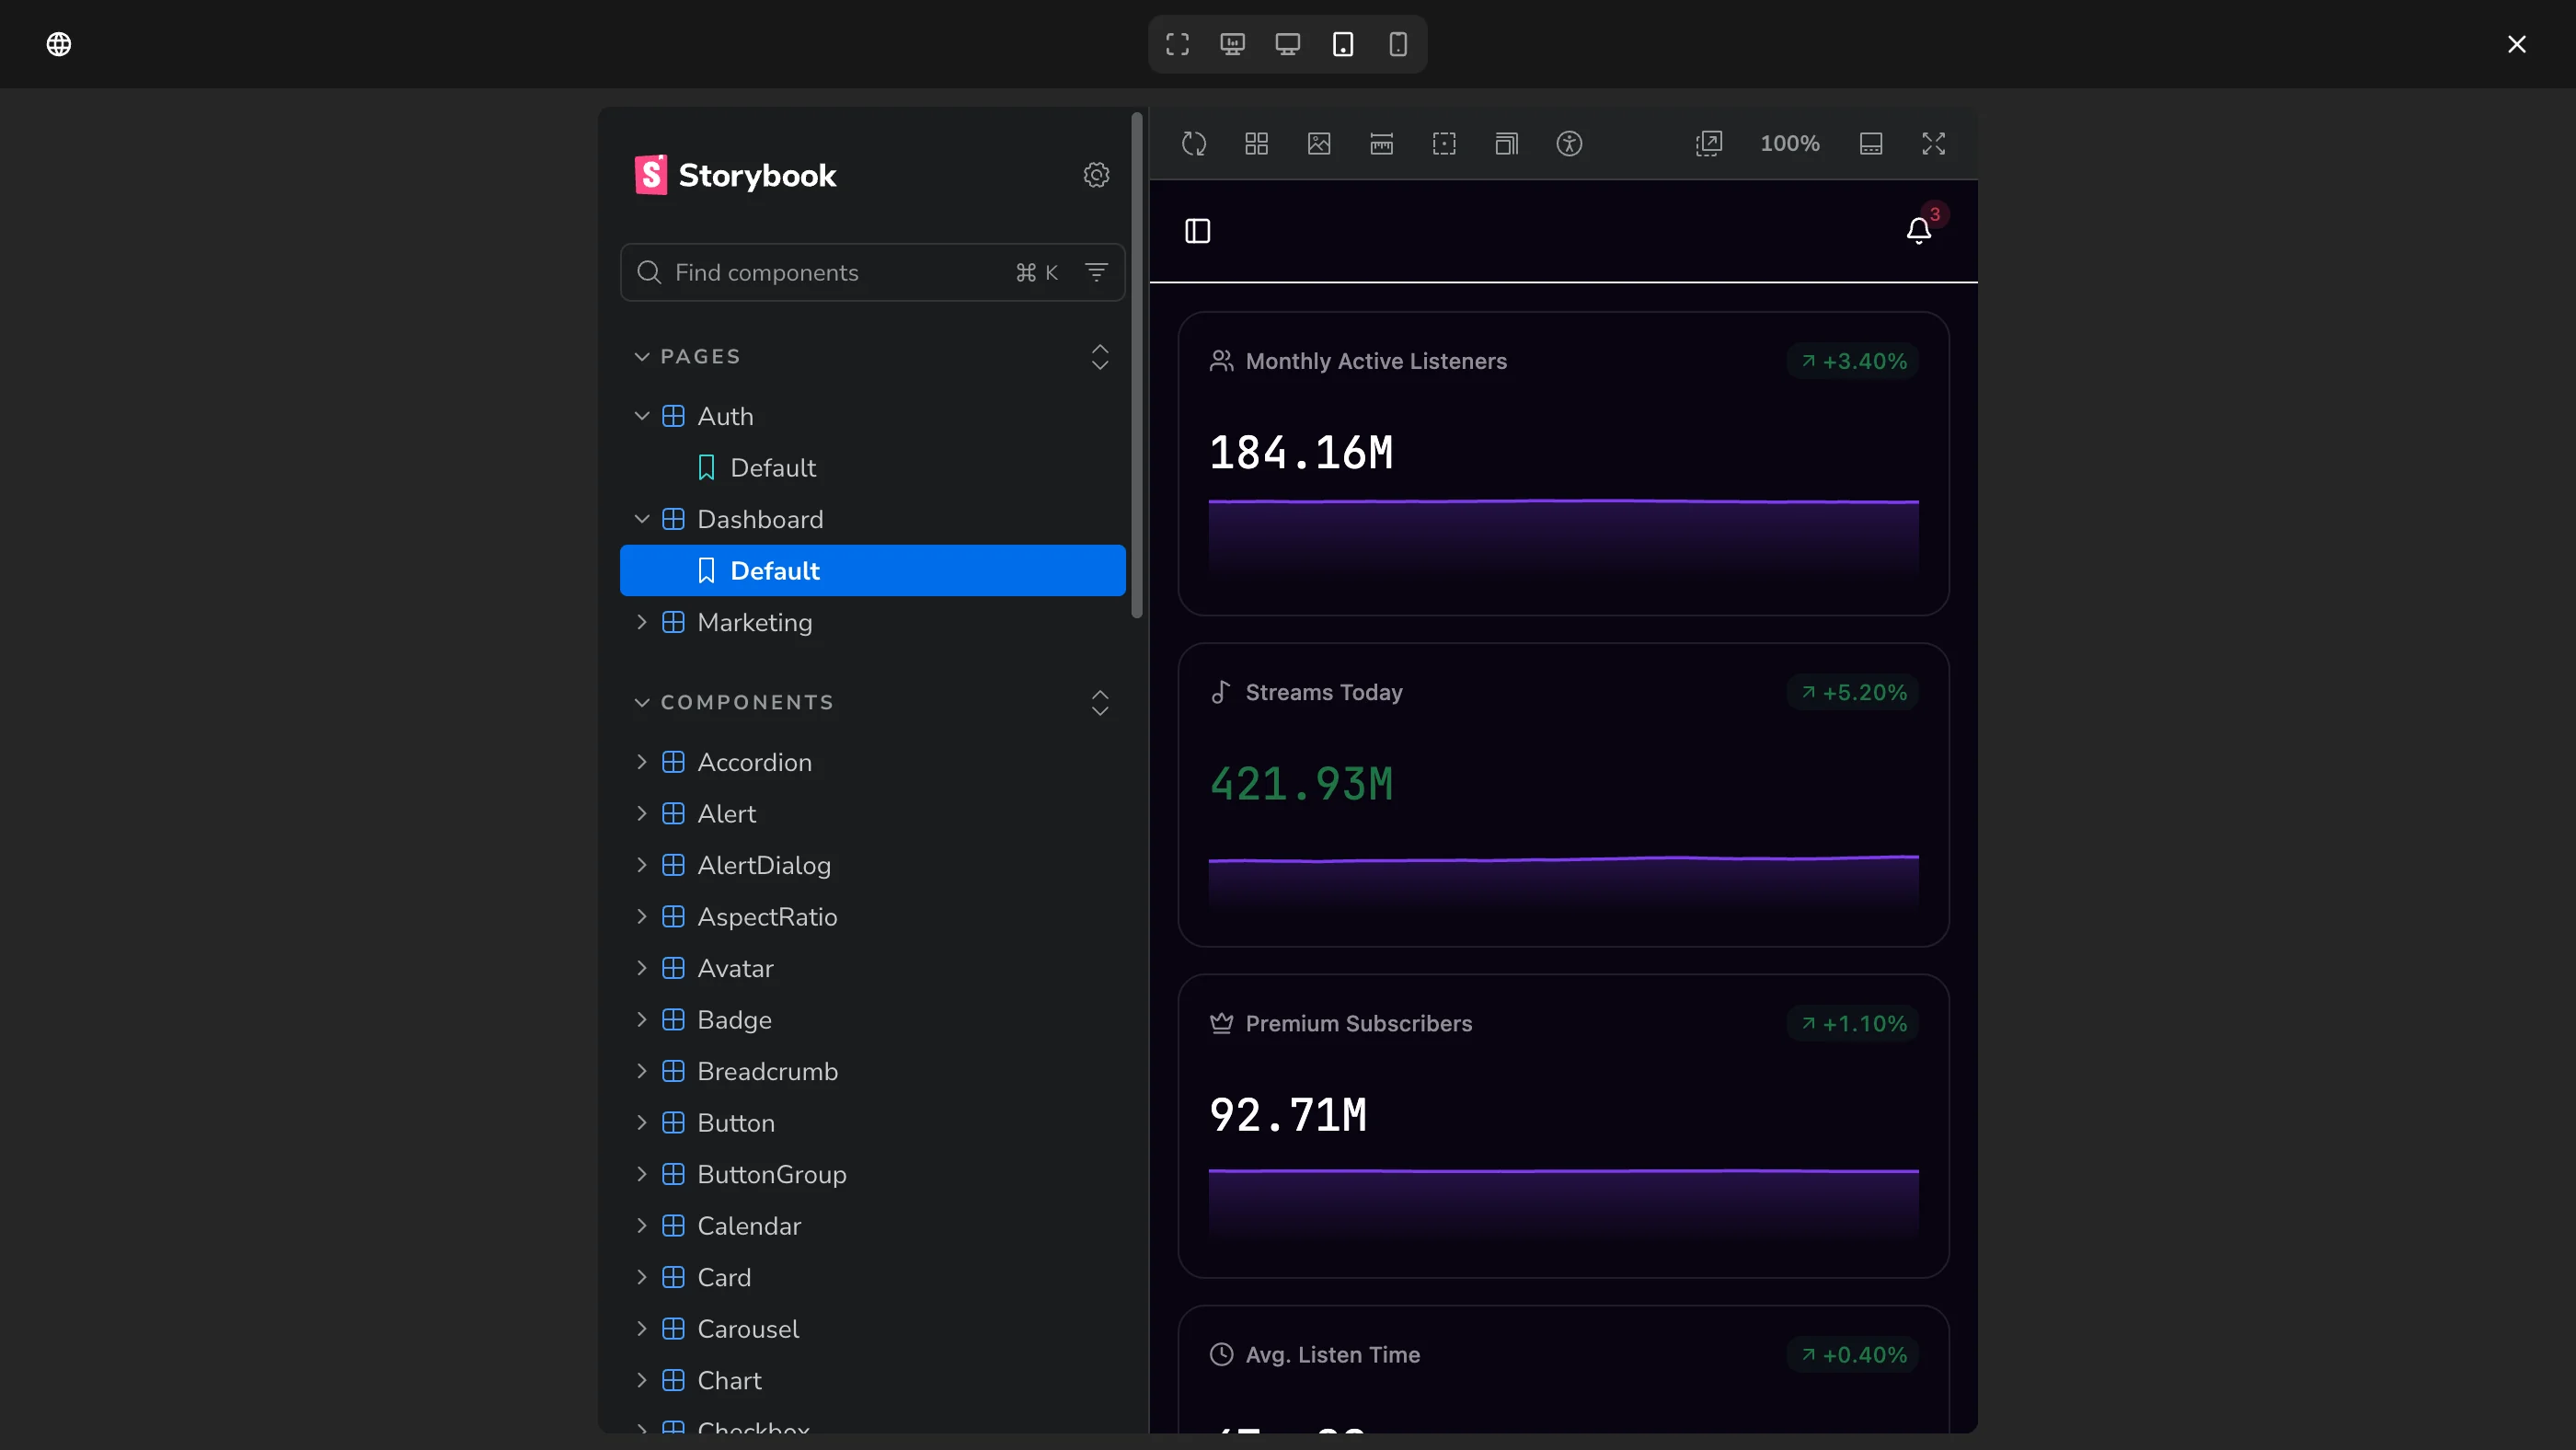This screenshot has height=1450, width=2576.
Task: Click the 92.71M subscribers value
Action: pos(1288,1115)
